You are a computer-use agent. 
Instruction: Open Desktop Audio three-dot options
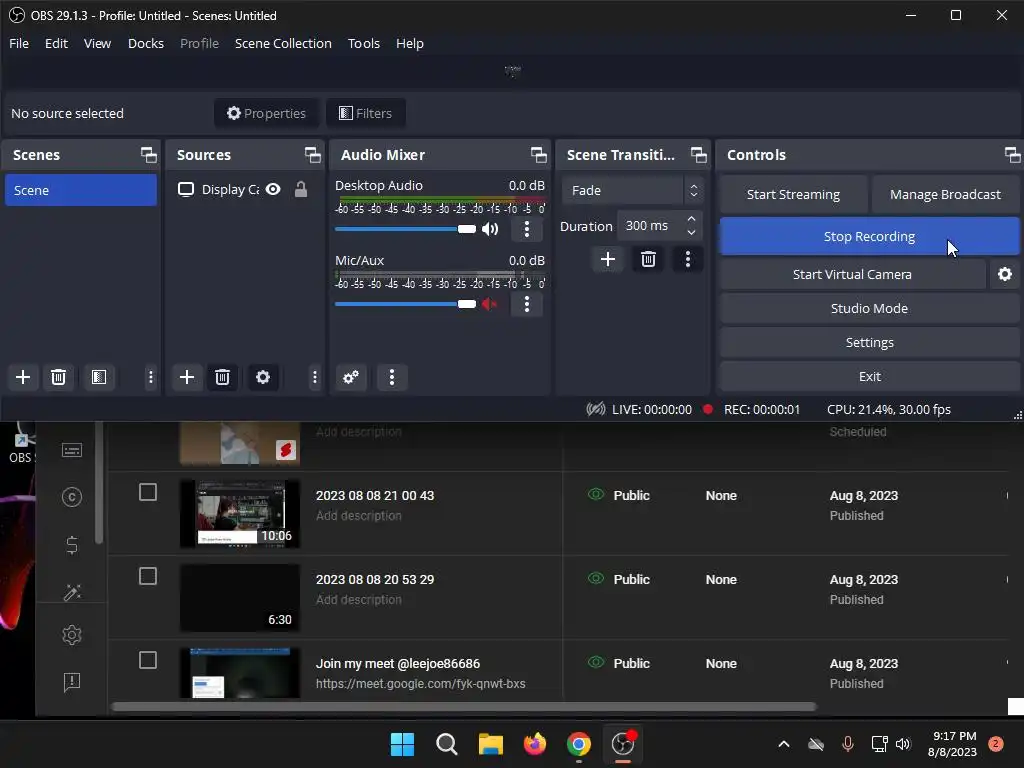[x=527, y=229]
